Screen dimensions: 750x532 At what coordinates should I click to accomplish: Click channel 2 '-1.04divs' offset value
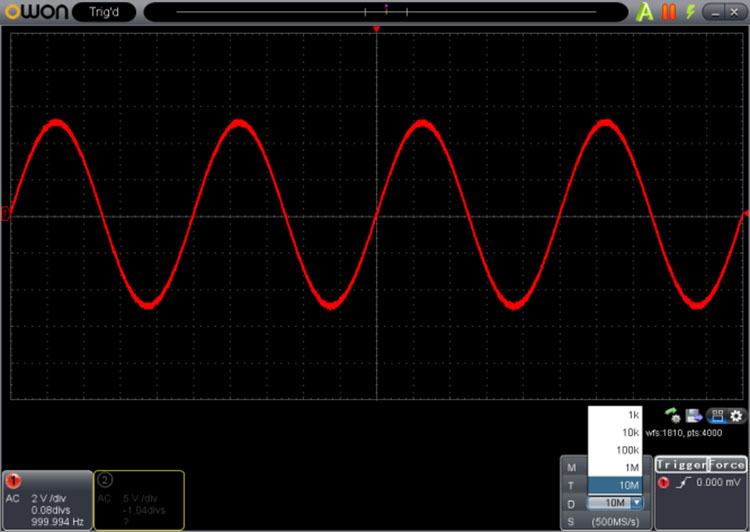143,510
